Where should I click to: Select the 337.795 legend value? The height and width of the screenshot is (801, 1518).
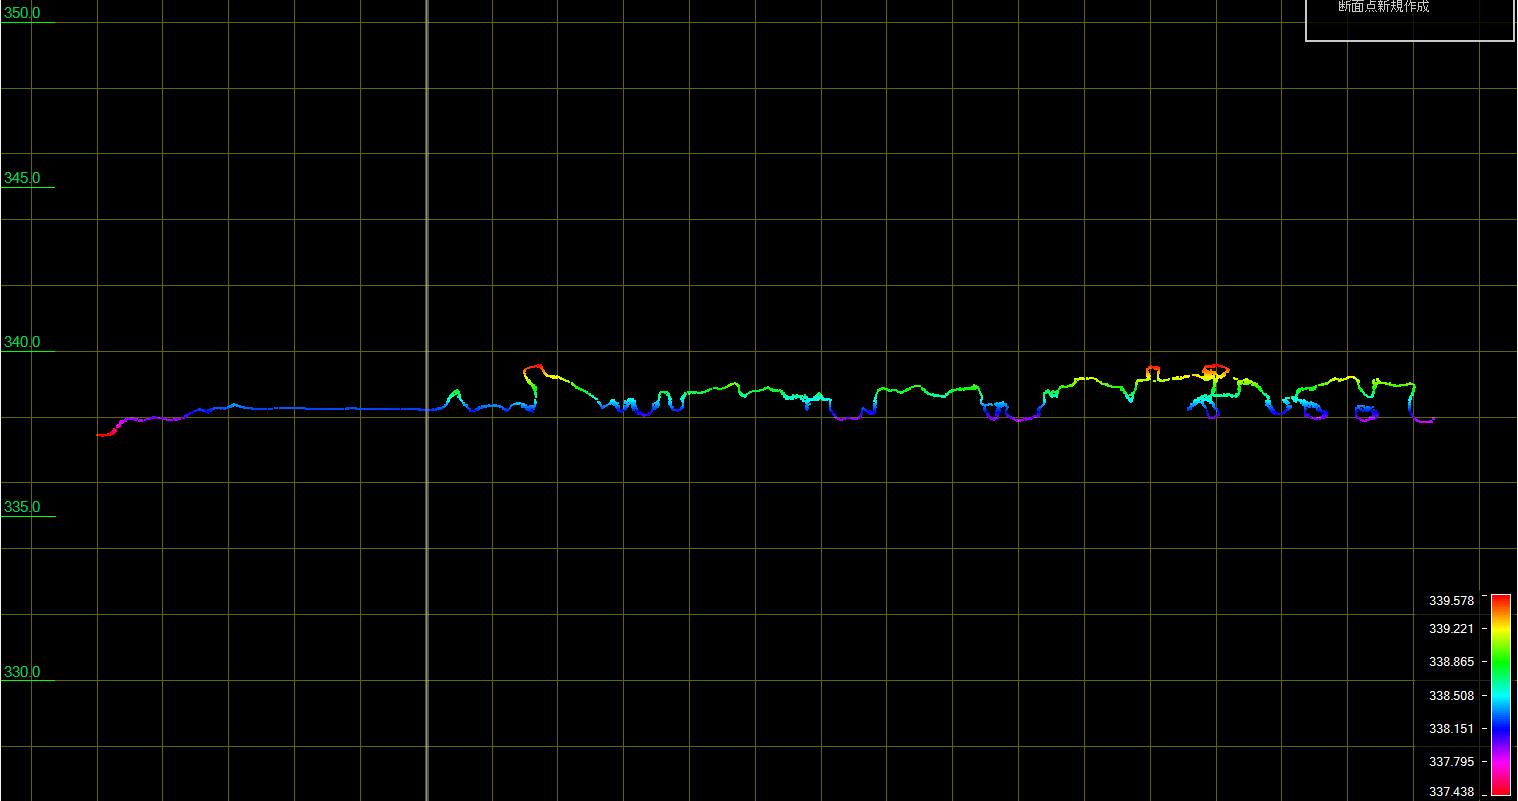pyautogui.click(x=1451, y=762)
